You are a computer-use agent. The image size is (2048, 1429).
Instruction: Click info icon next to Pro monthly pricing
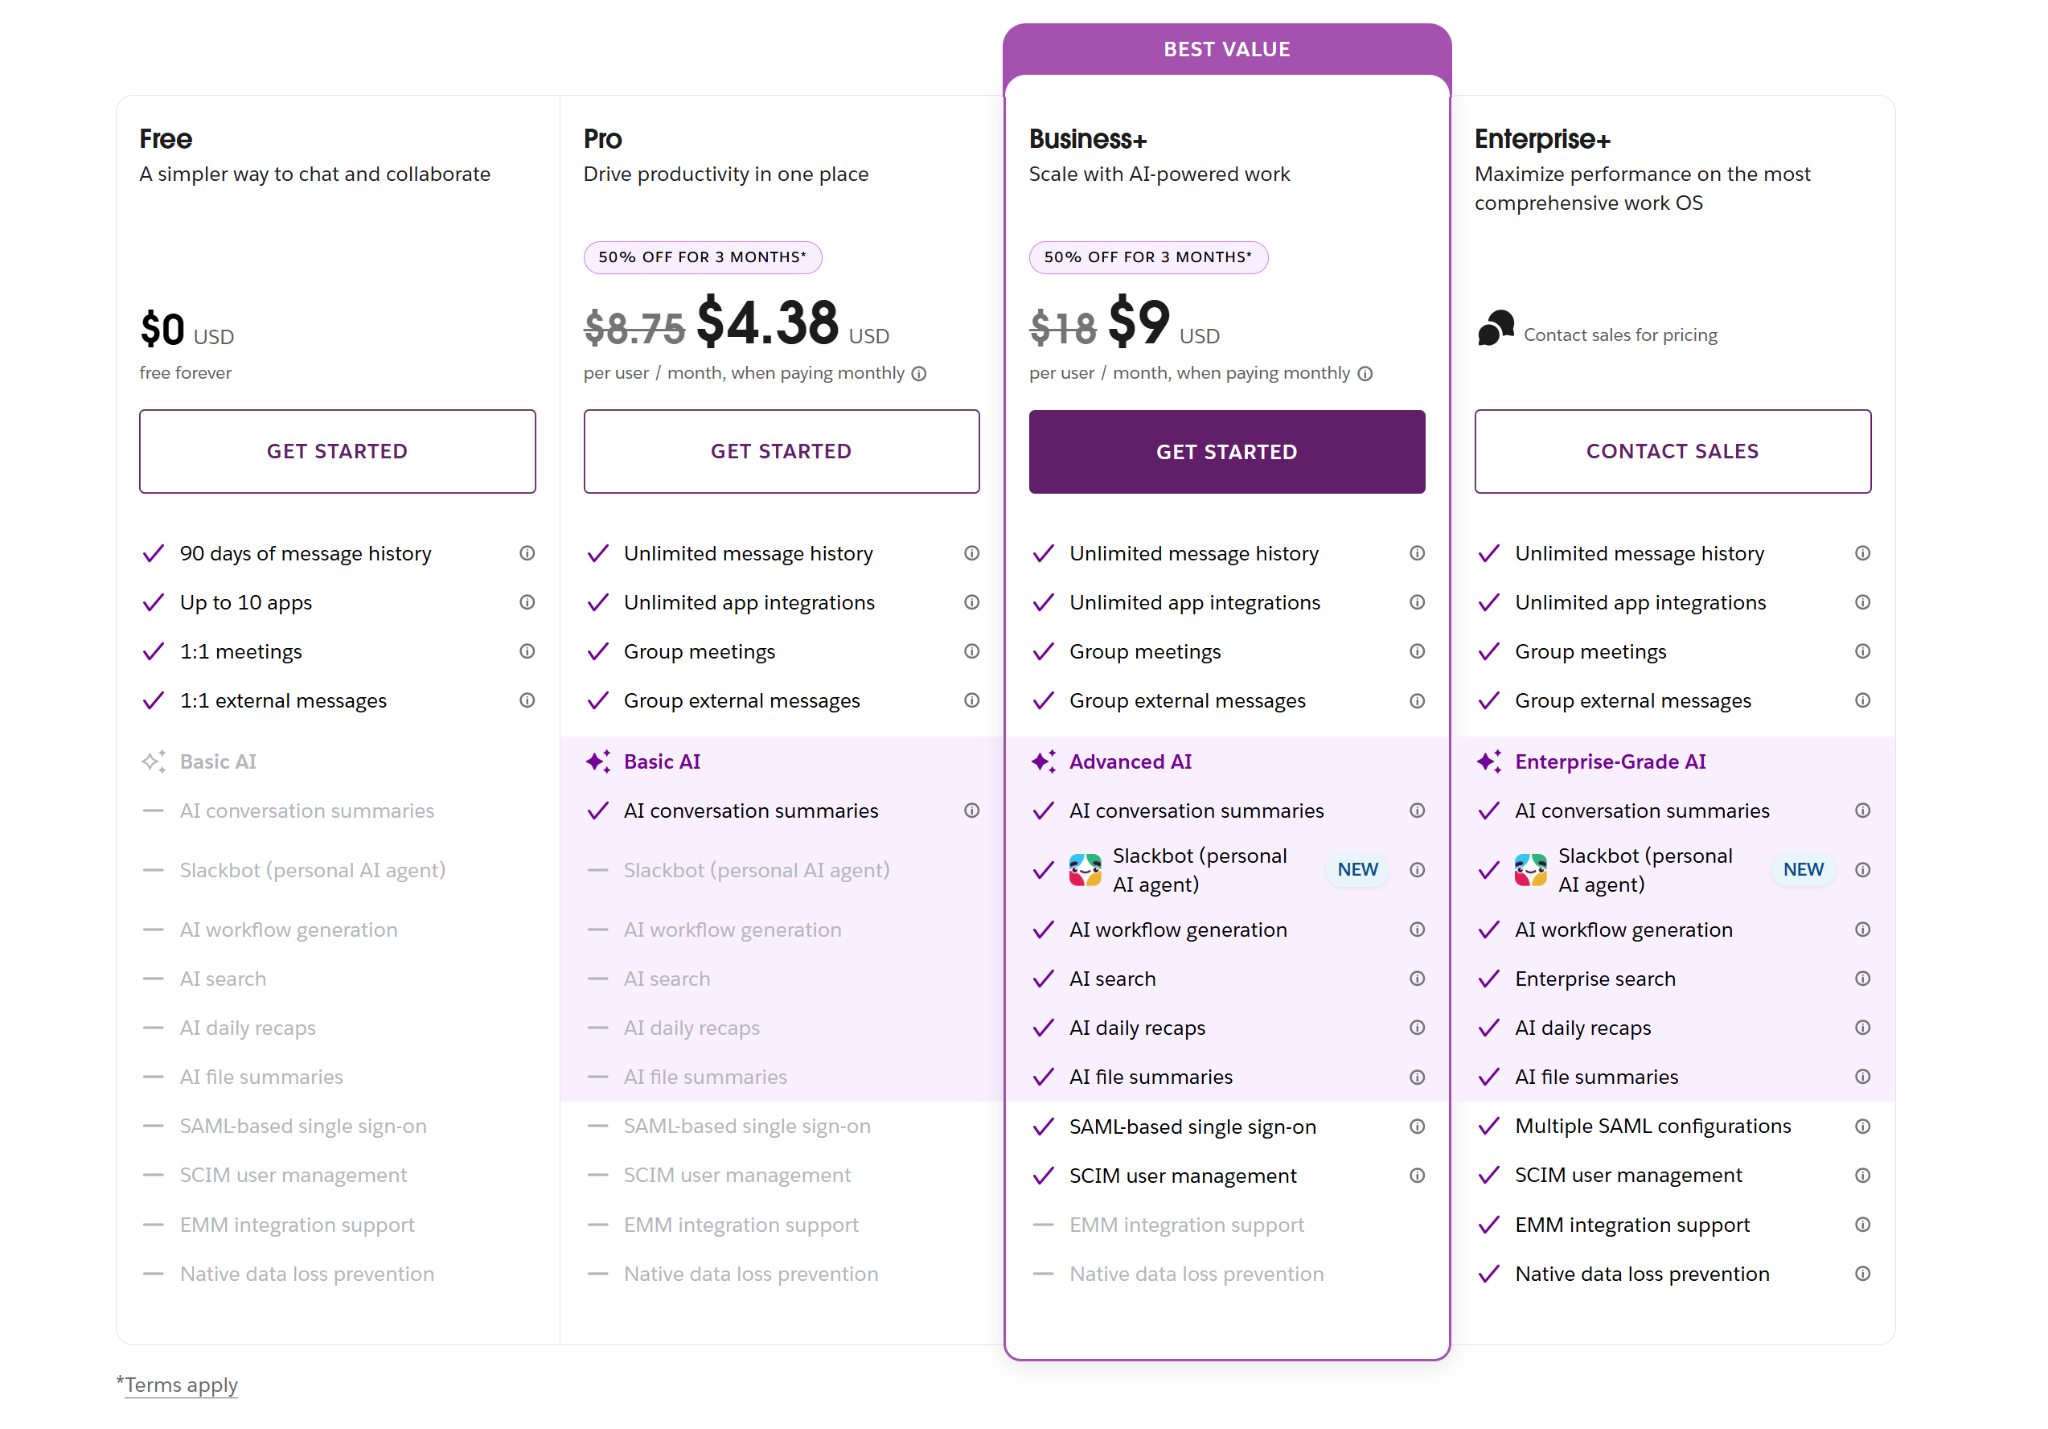tap(919, 373)
